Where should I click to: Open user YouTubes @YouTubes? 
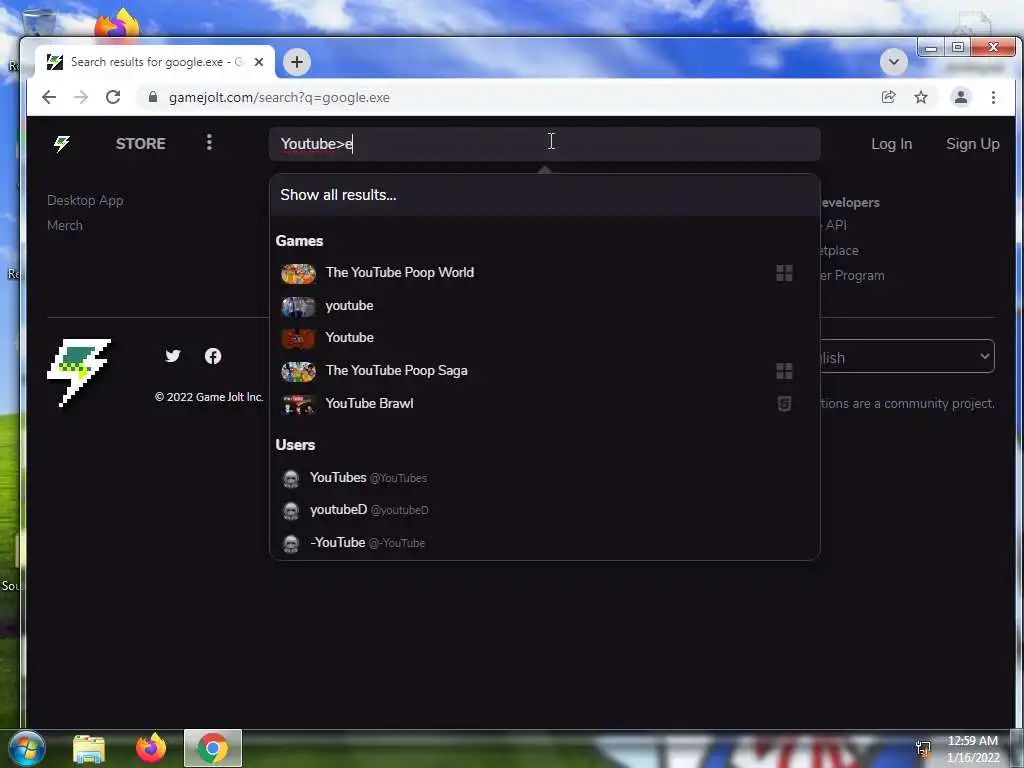click(545, 478)
